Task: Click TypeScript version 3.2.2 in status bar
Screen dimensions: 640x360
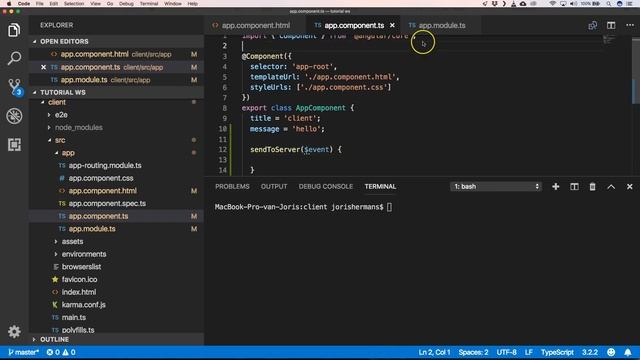Action: [x=590, y=352]
